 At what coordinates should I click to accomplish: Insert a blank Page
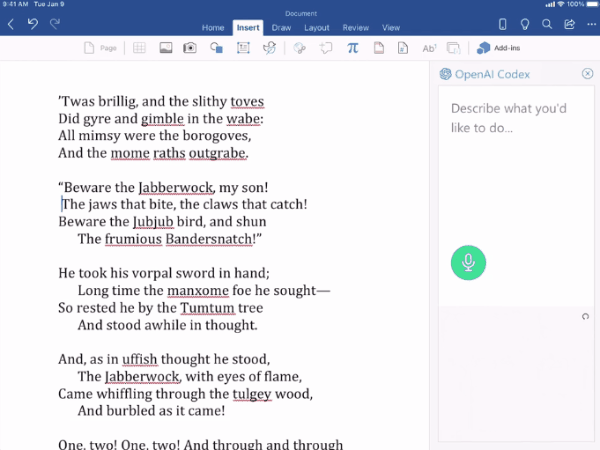[x=100, y=48]
